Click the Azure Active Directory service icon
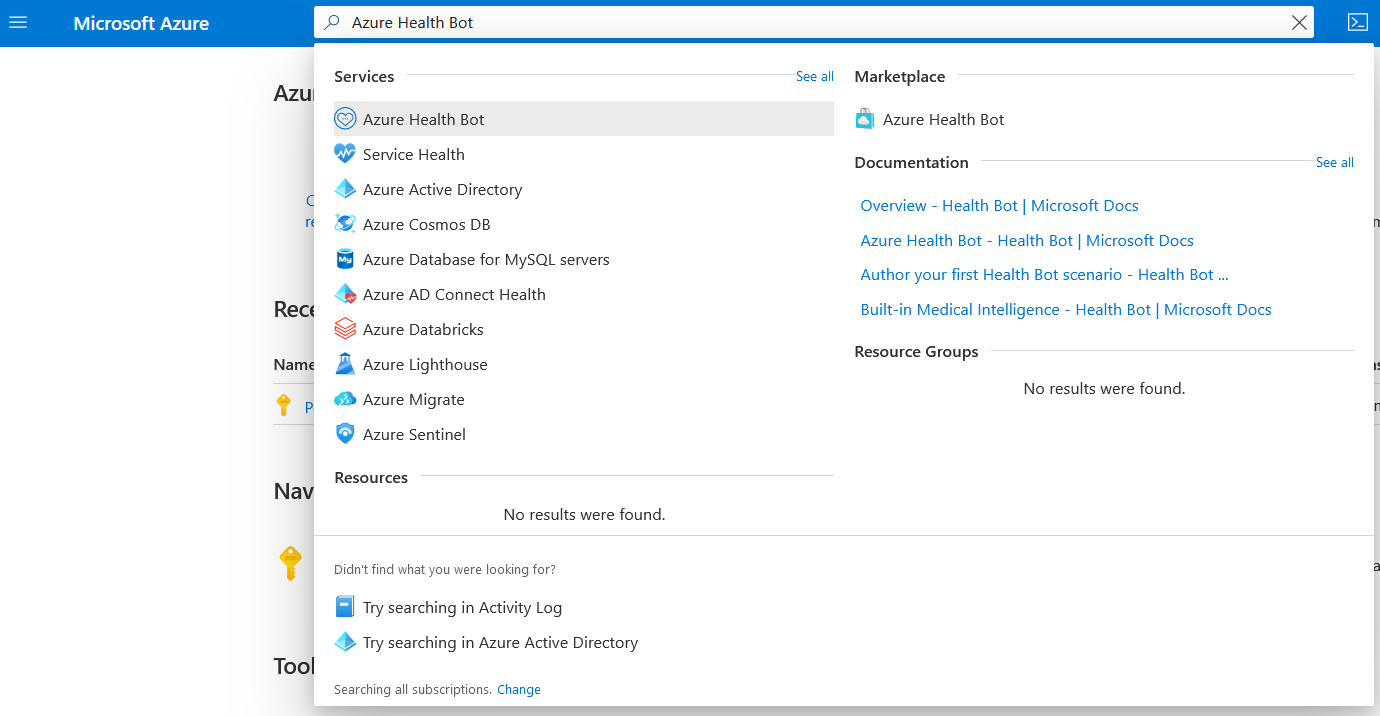This screenshot has width=1380, height=716. click(345, 189)
